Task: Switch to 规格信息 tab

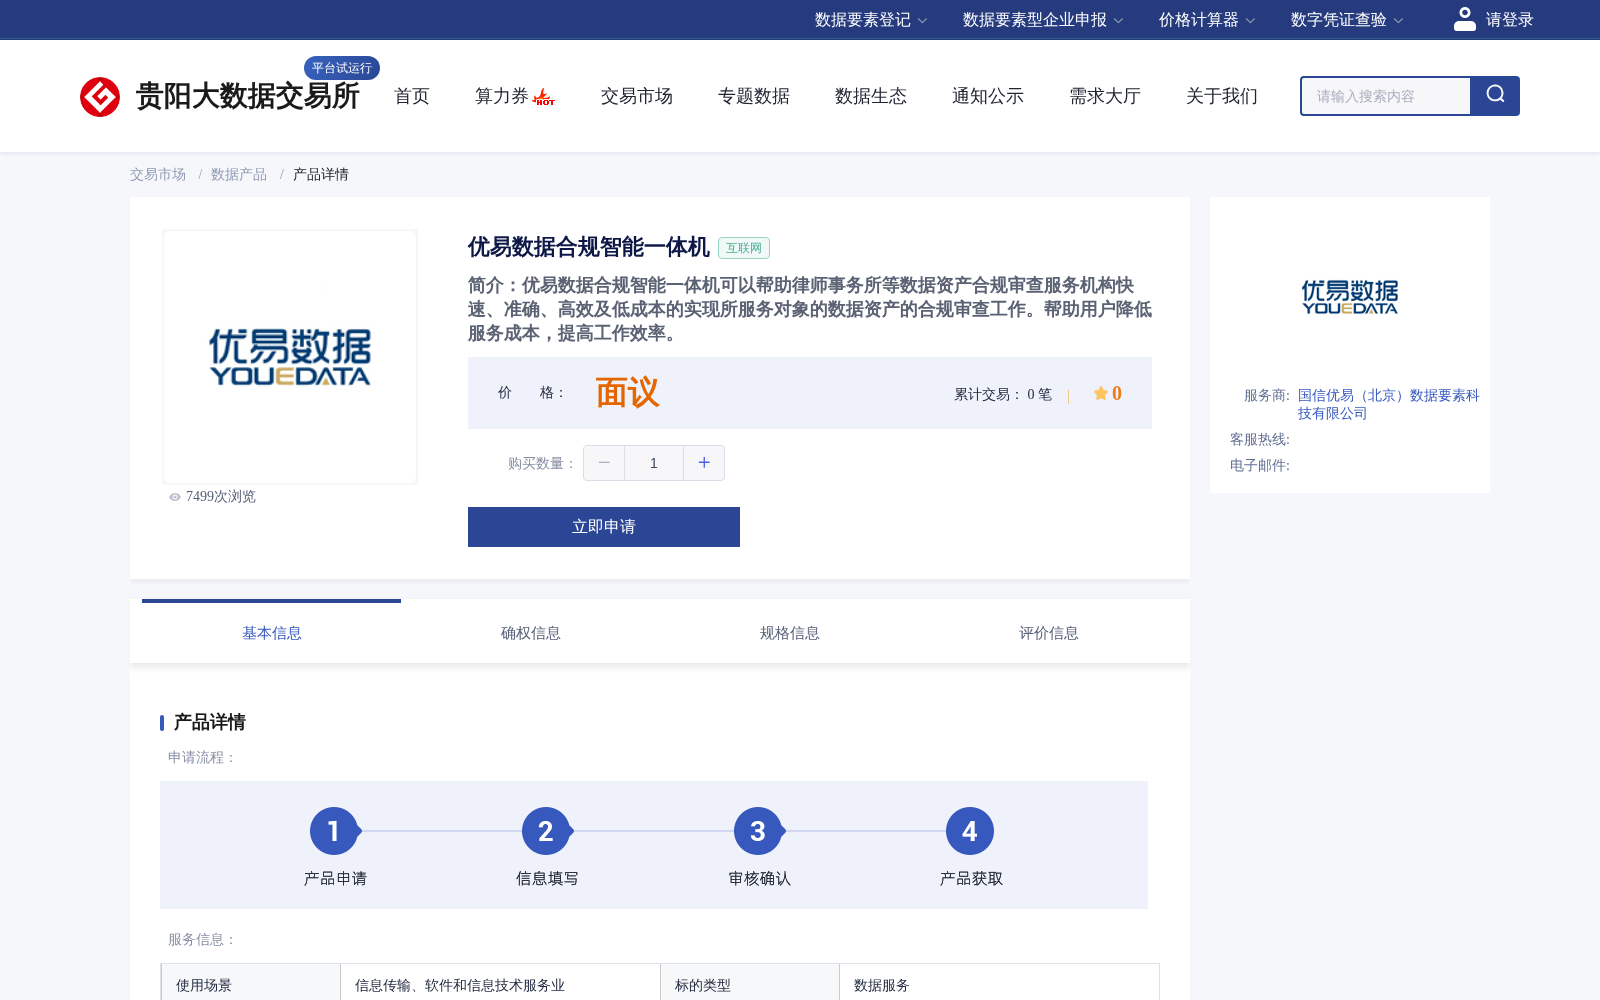Action: coord(790,633)
